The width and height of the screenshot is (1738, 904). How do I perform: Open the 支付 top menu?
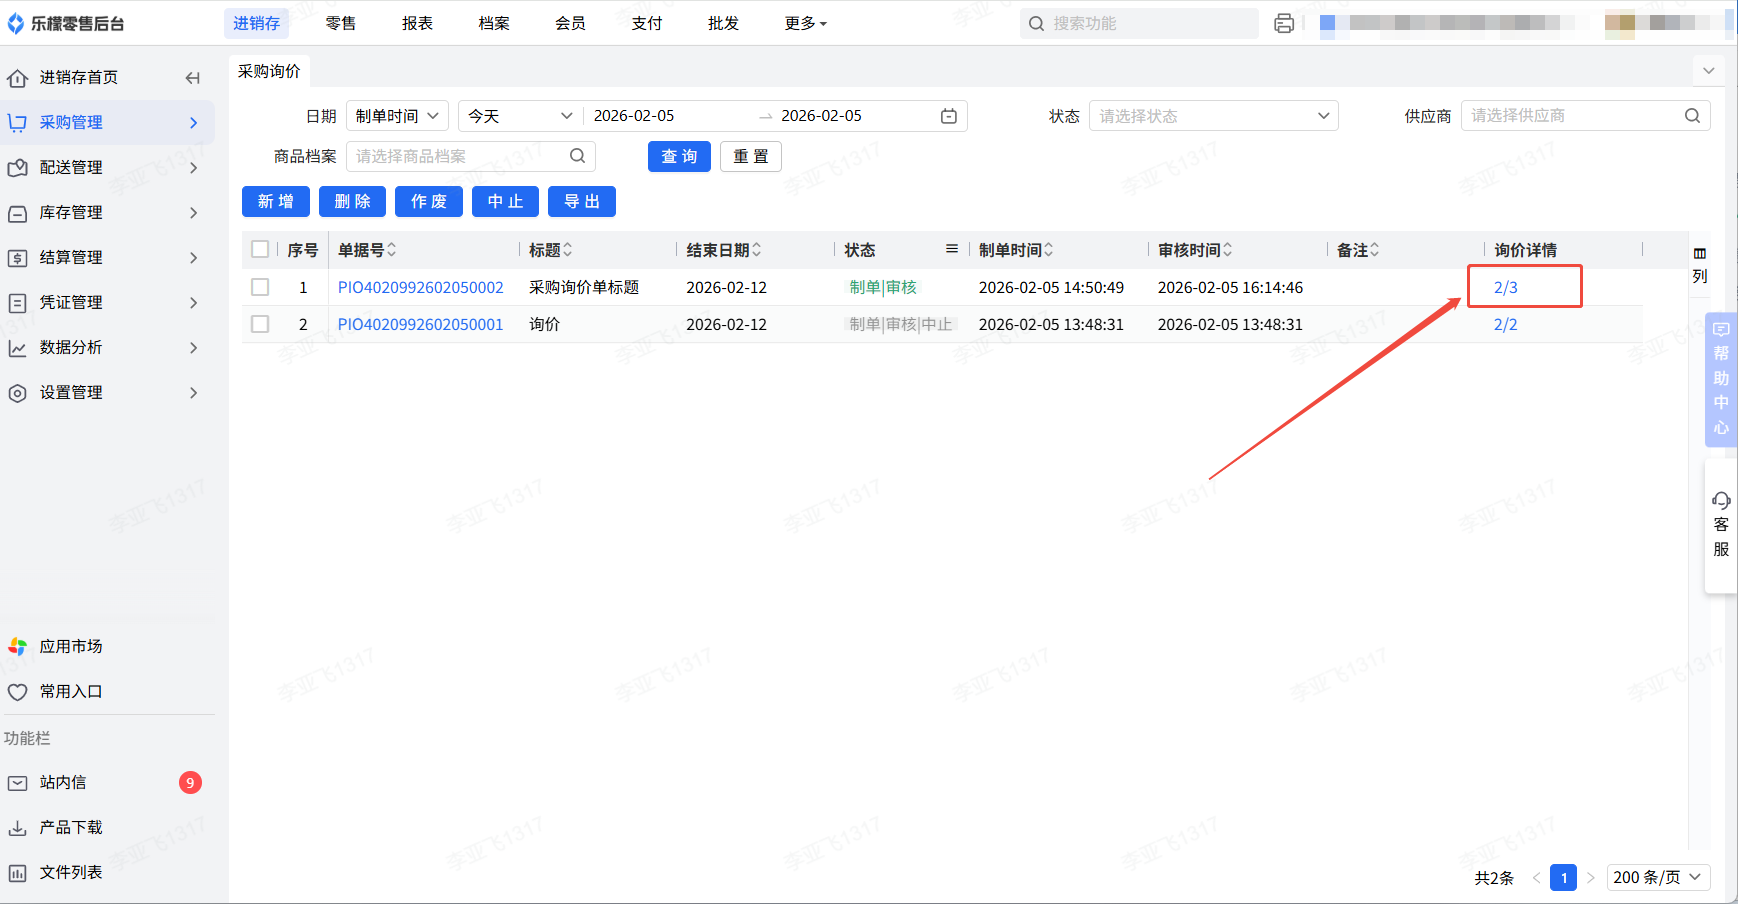647,23
